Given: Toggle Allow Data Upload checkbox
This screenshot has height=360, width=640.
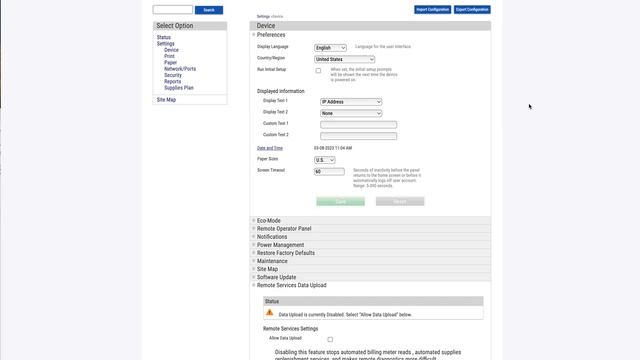Looking at the screenshot, I should tap(330, 339).
